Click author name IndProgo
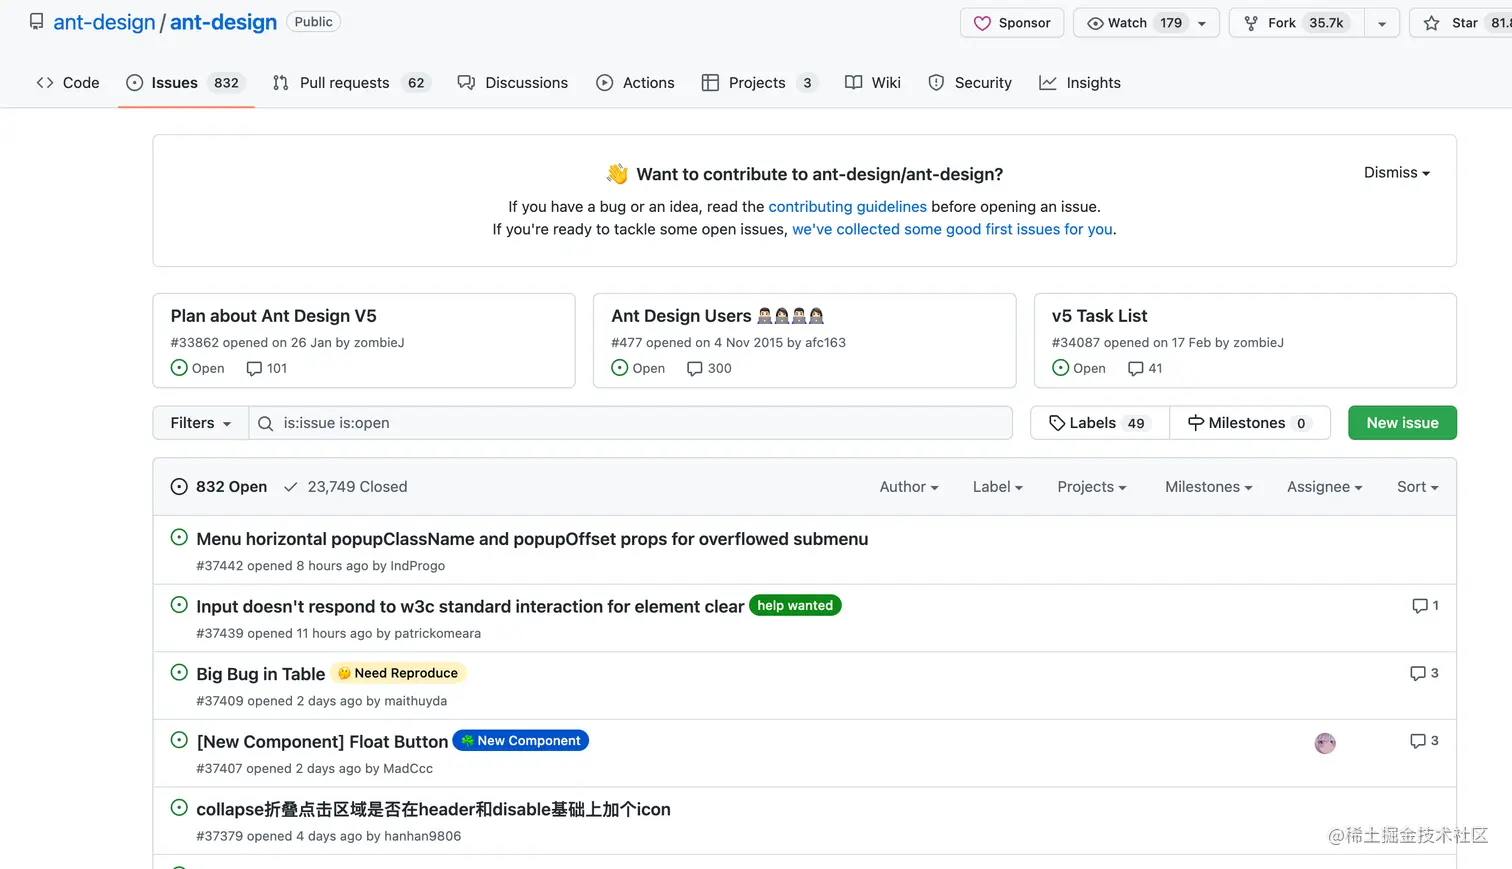 (x=418, y=566)
